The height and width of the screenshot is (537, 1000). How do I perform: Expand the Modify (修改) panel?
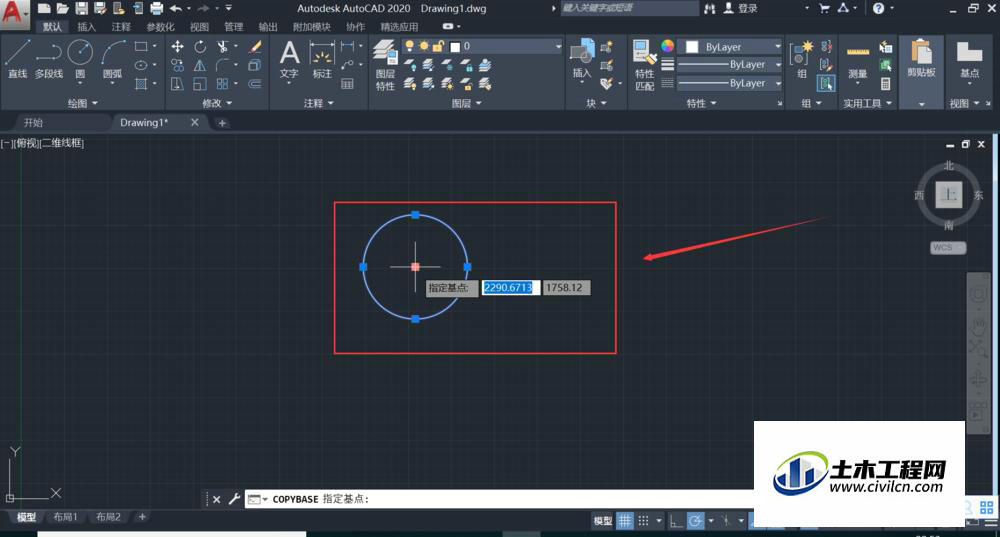[217, 103]
